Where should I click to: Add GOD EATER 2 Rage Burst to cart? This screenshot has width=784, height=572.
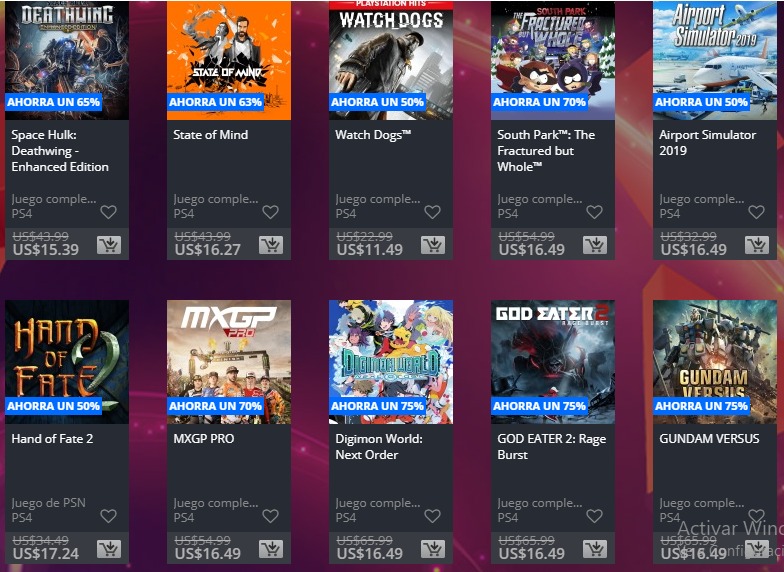[x=595, y=549]
